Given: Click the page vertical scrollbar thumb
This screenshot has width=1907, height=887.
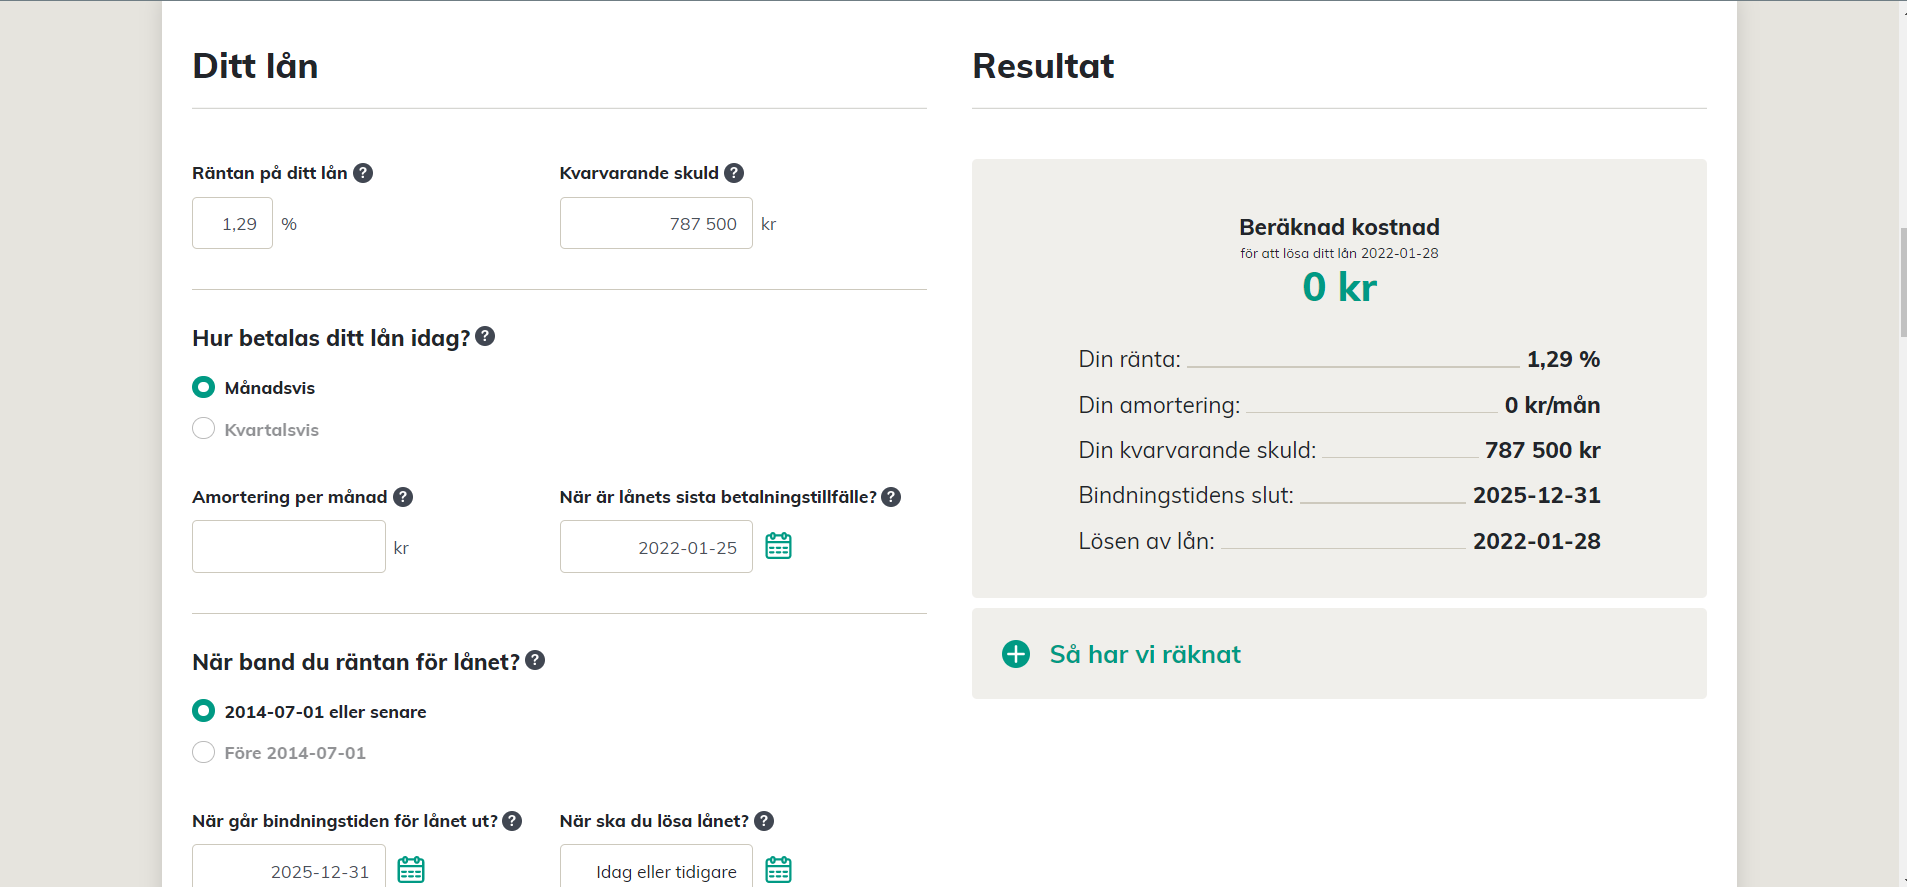Looking at the screenshot, I should [1902, 282].
